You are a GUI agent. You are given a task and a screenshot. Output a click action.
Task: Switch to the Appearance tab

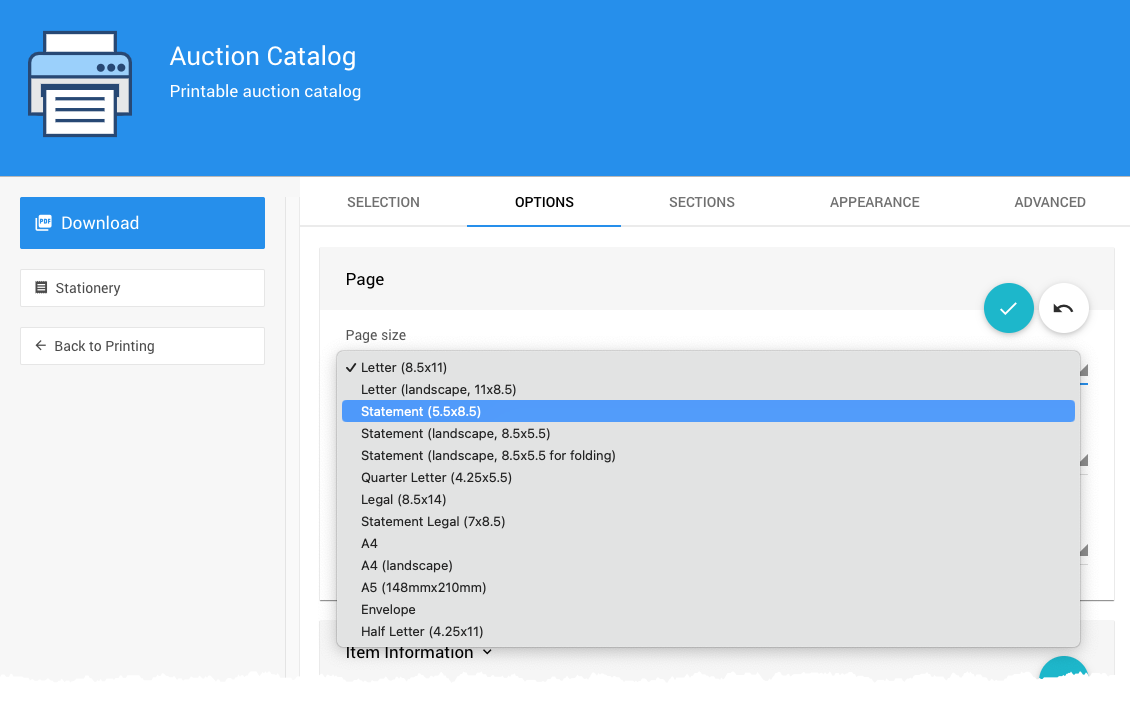874,202
